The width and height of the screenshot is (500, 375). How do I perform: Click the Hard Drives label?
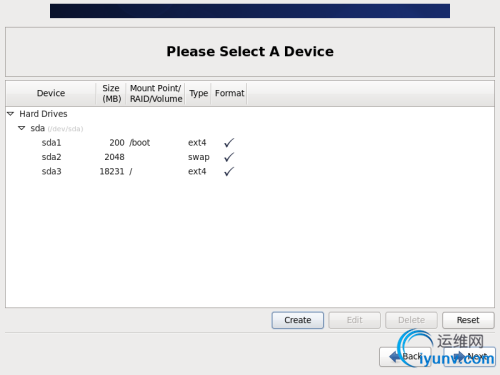coord(43,114)
